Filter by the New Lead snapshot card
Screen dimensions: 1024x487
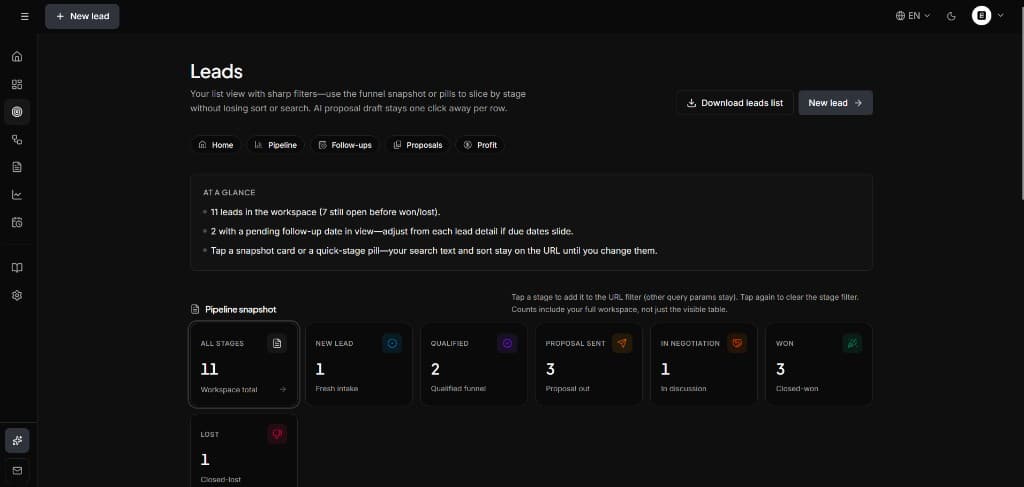pos(359,364)
